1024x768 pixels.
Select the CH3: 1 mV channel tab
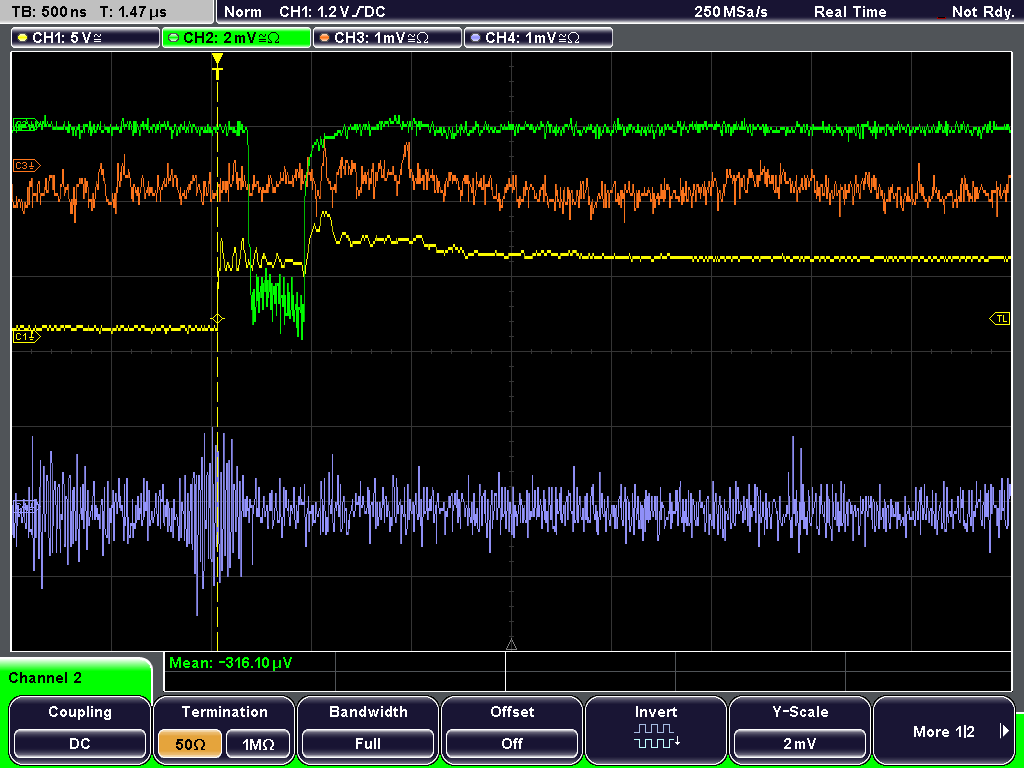coord(387,38)
